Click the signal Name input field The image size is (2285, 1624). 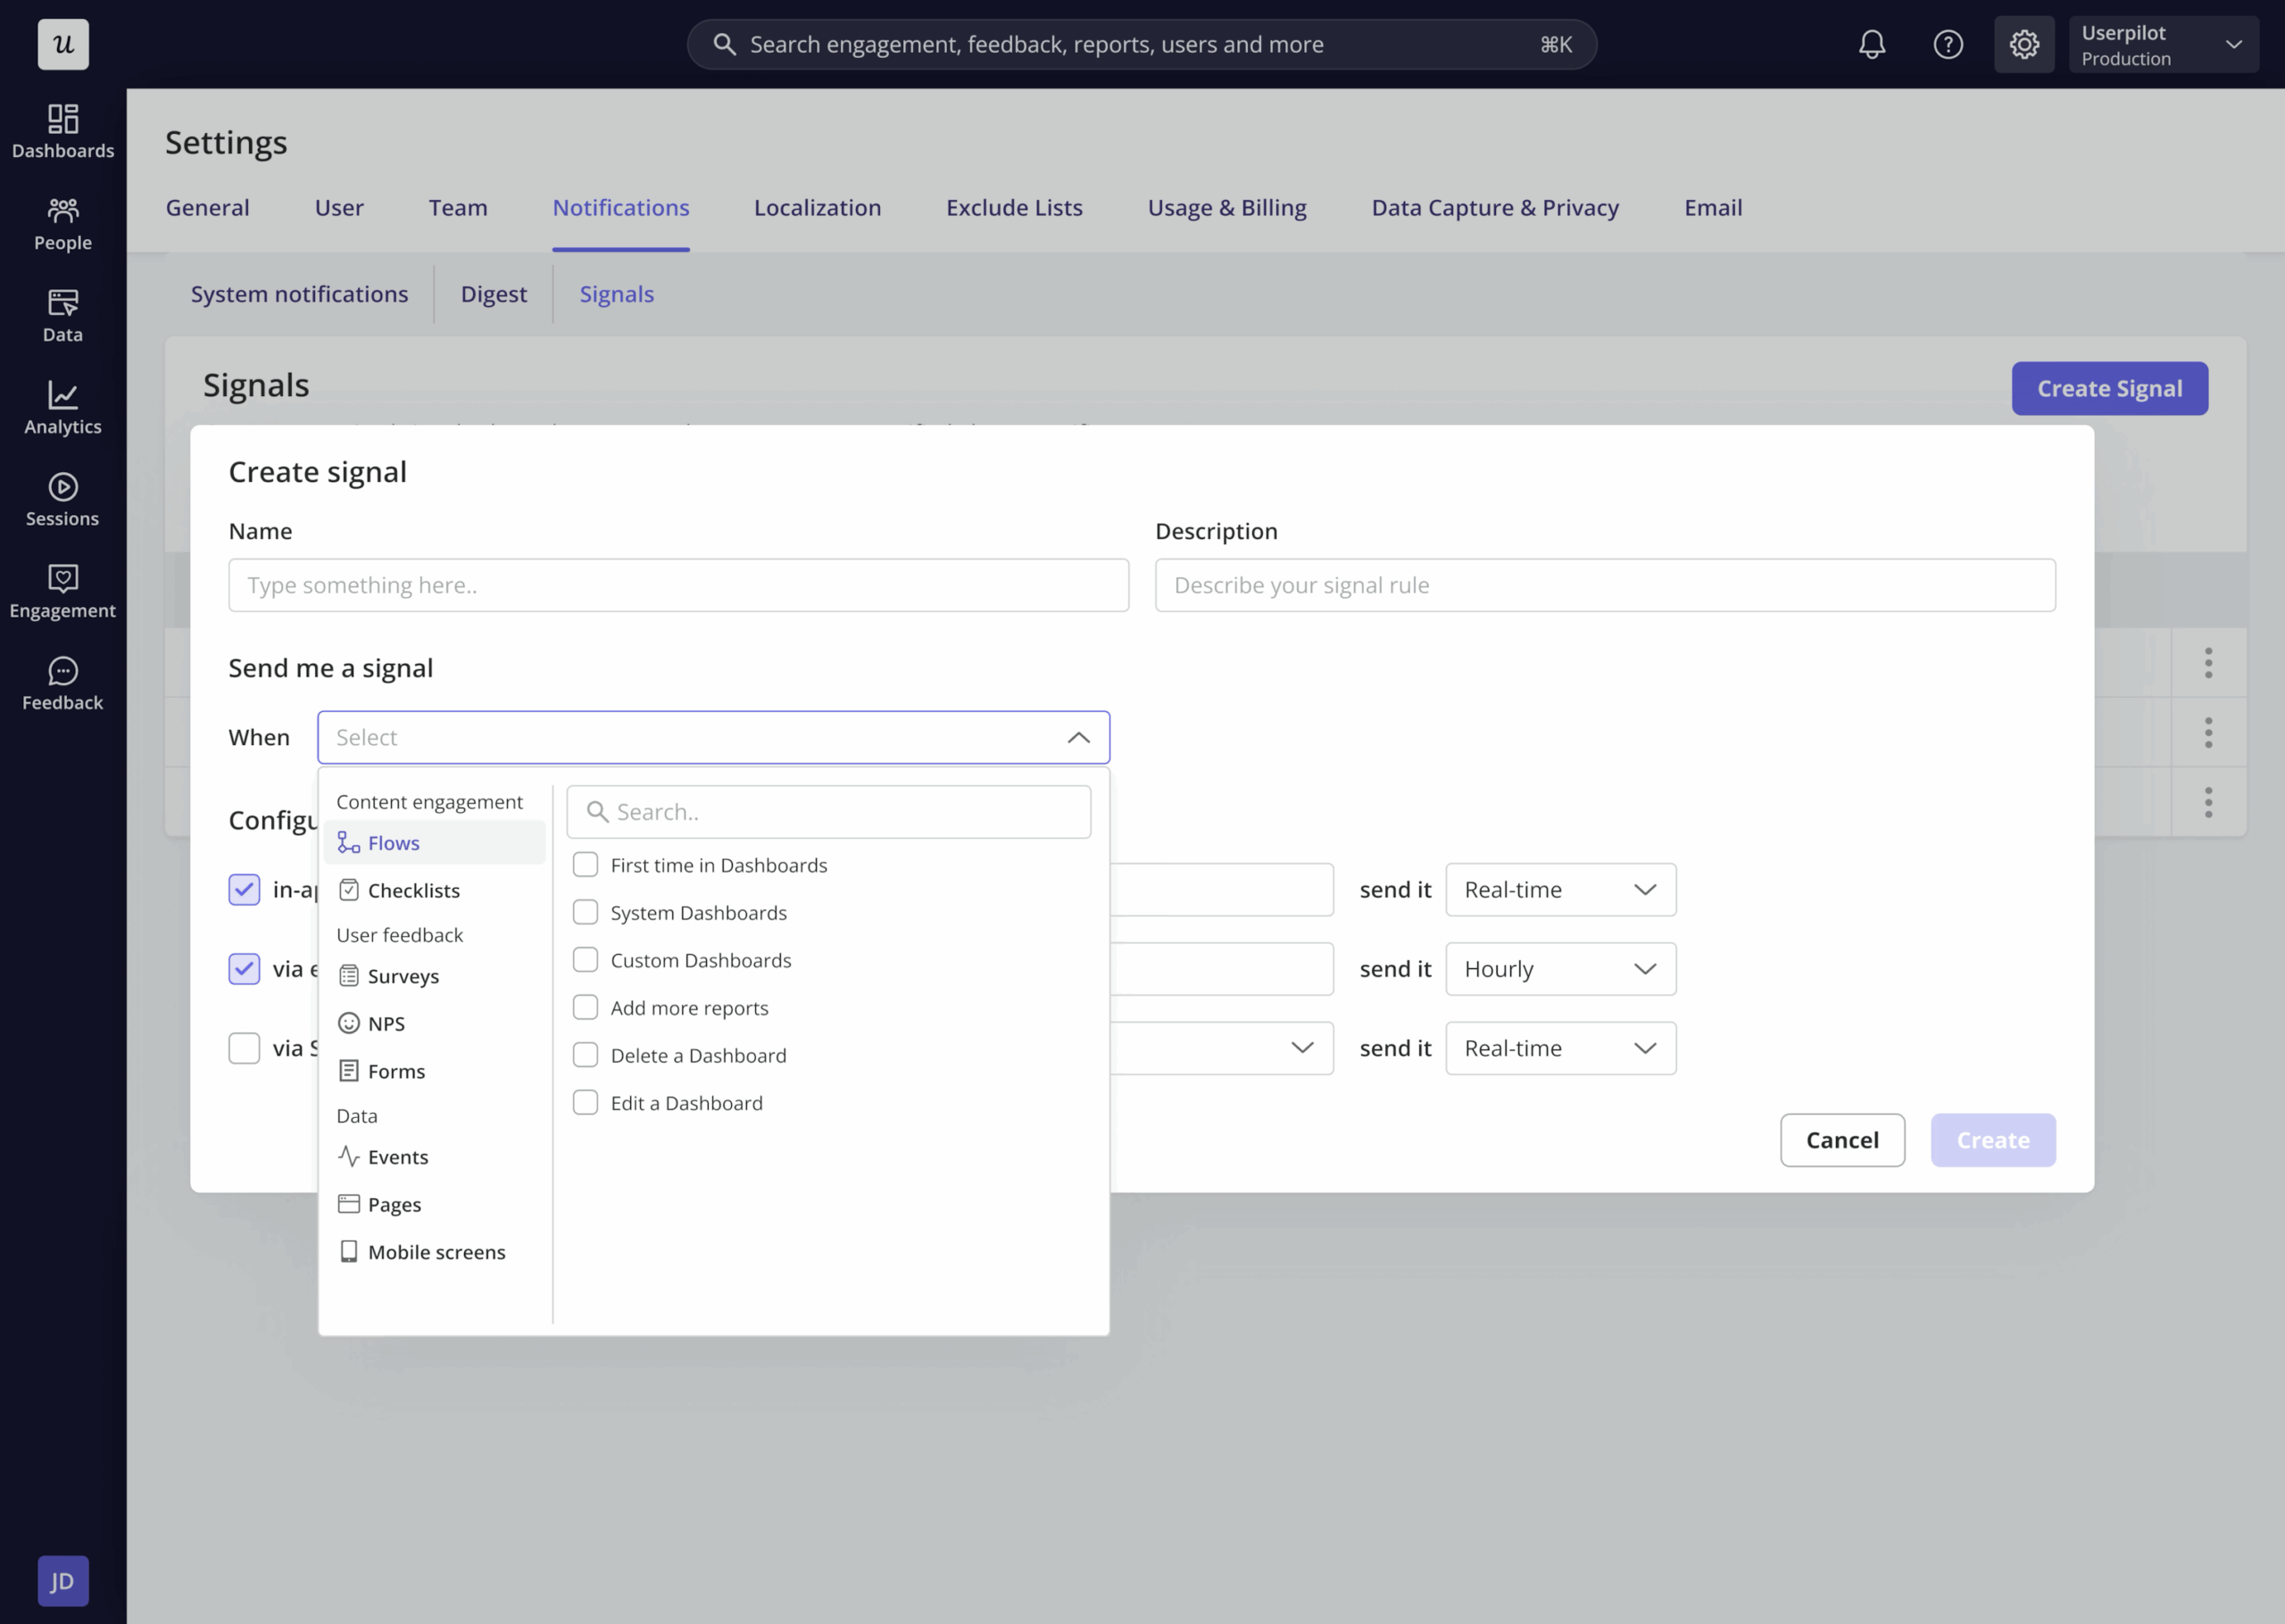678,585
